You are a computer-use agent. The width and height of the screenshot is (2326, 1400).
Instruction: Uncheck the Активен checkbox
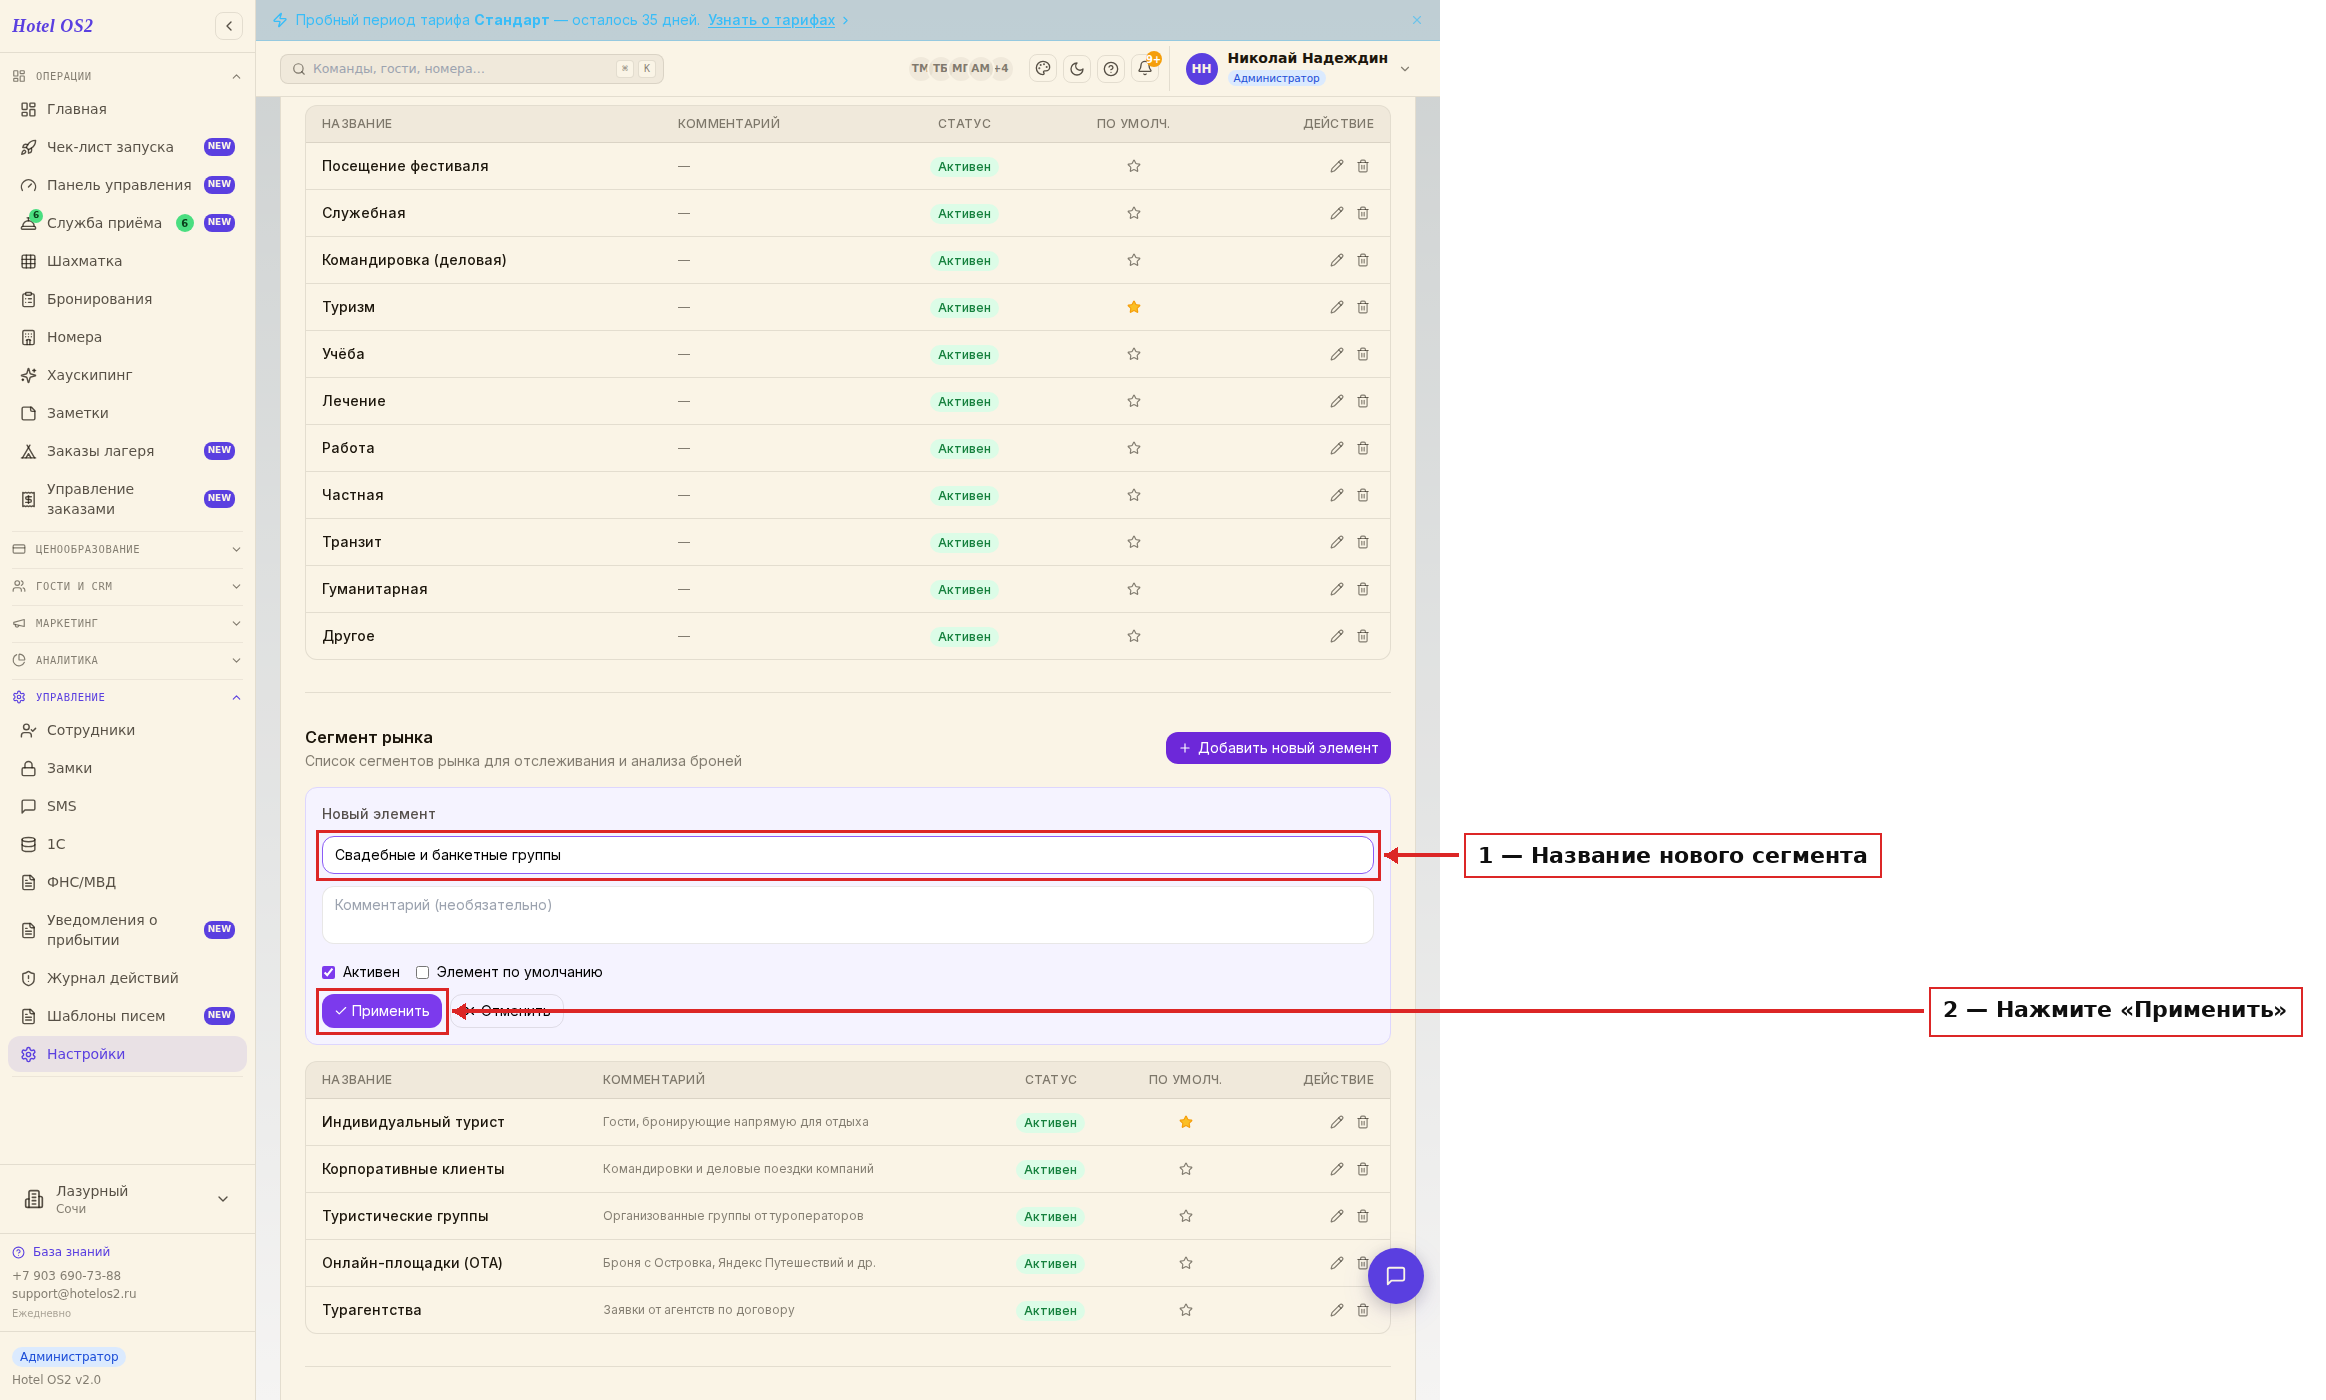coord(328,972)
